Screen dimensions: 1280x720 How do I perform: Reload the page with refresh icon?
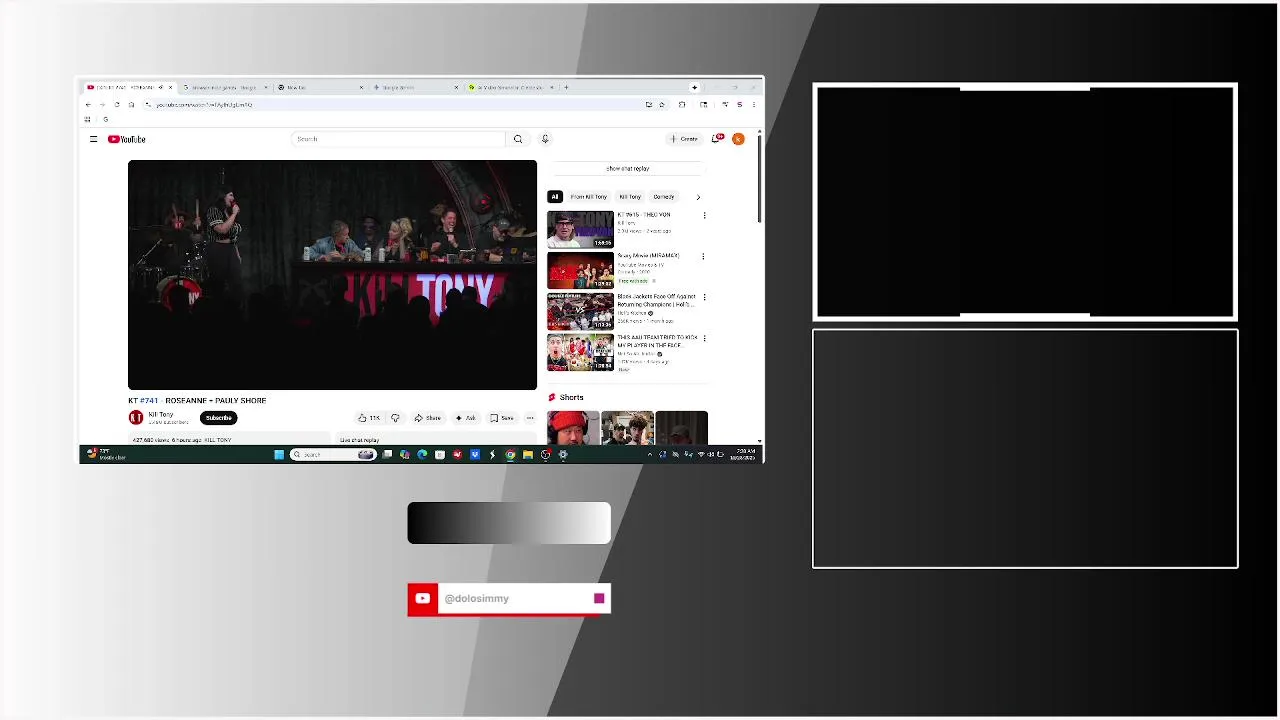tap(117, 105)
